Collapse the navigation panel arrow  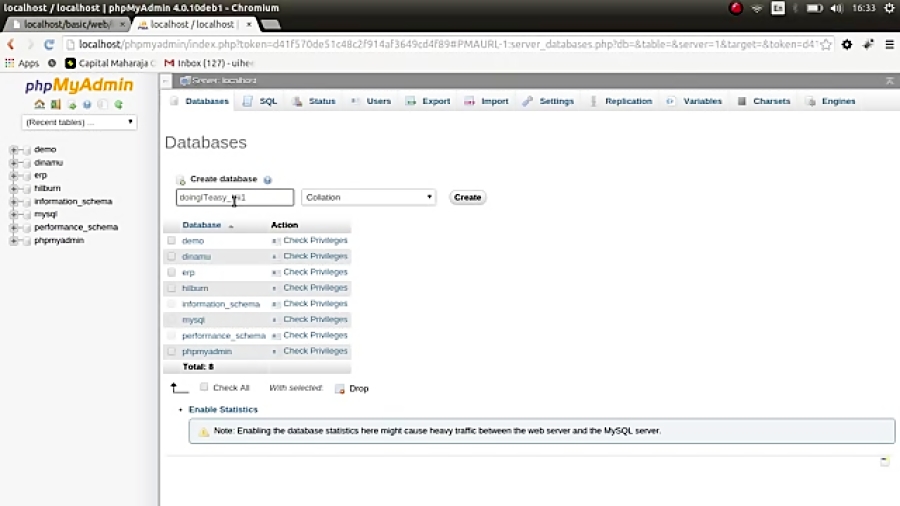pos(165,81)
